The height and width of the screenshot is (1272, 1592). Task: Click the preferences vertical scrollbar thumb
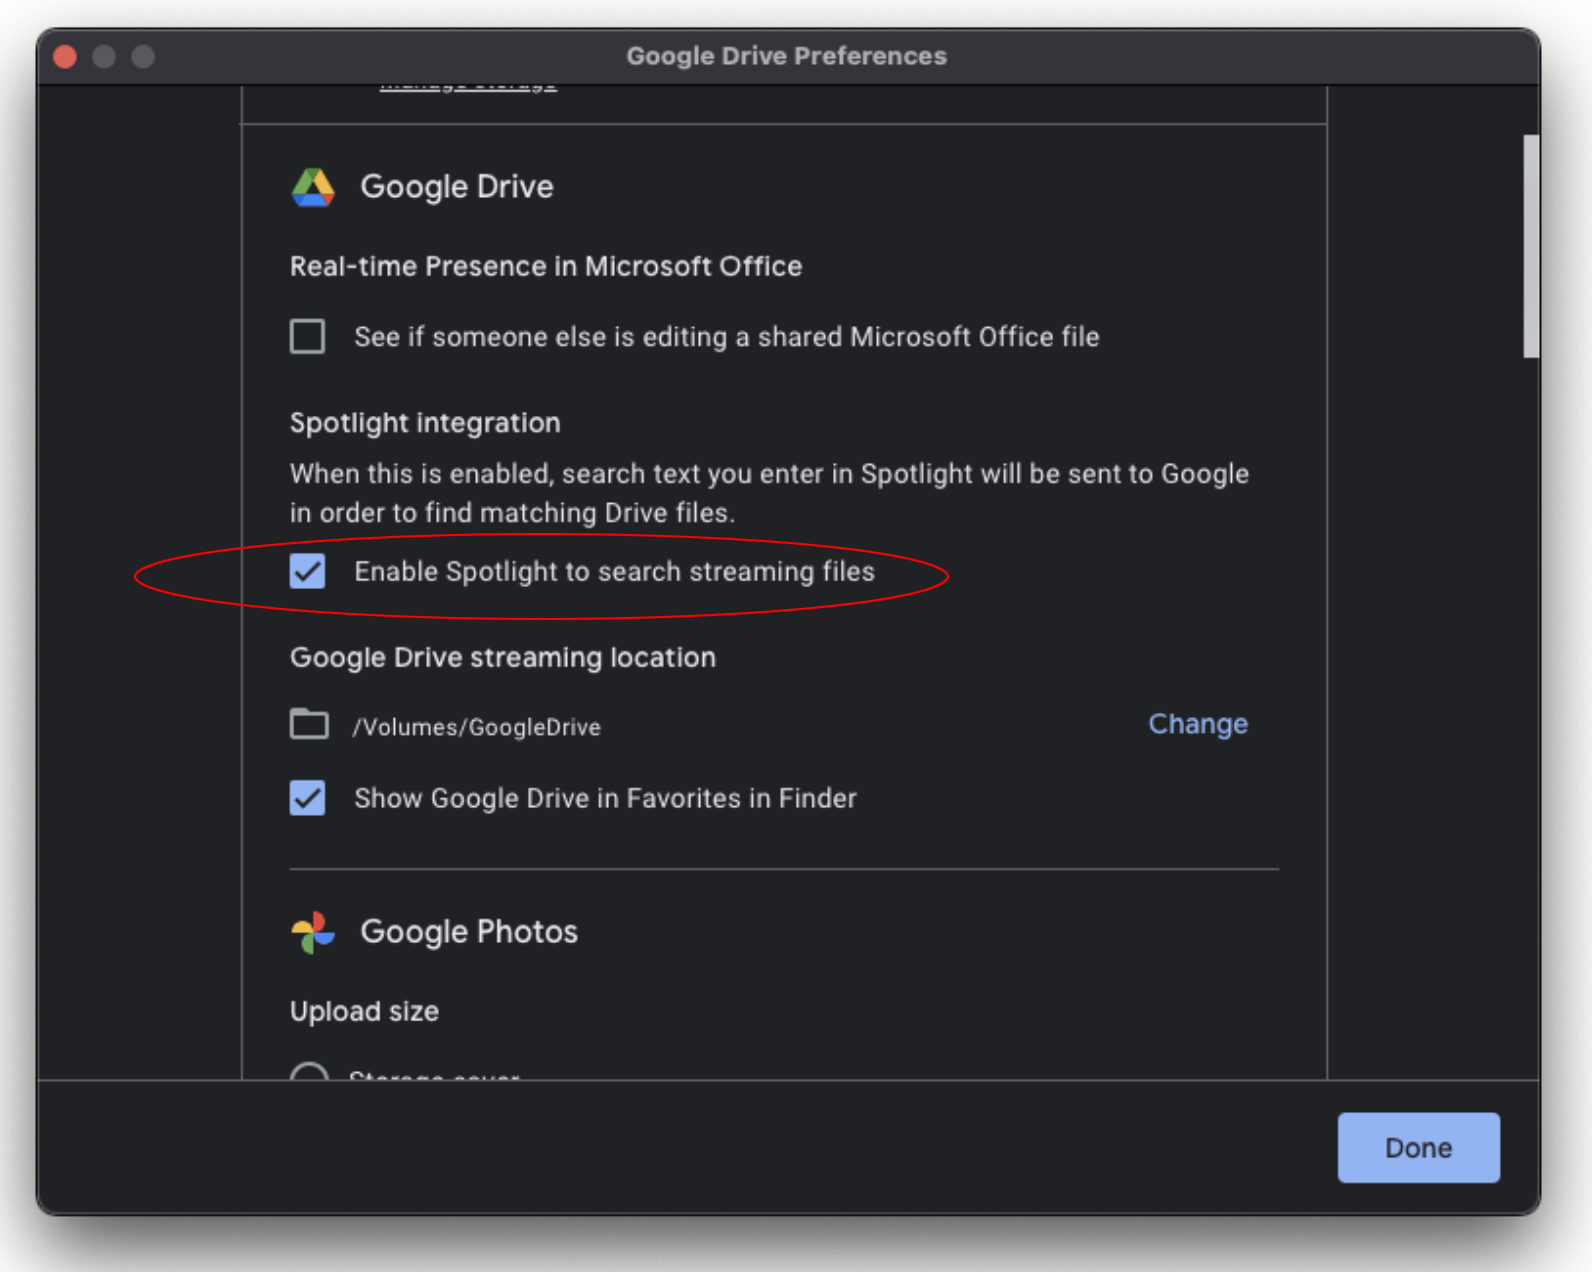[x=1531, y=246]
